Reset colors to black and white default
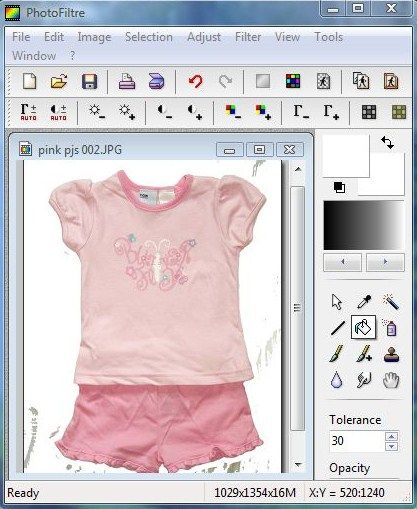The height and width of the screenshot is (509, 417). (339, 187)
